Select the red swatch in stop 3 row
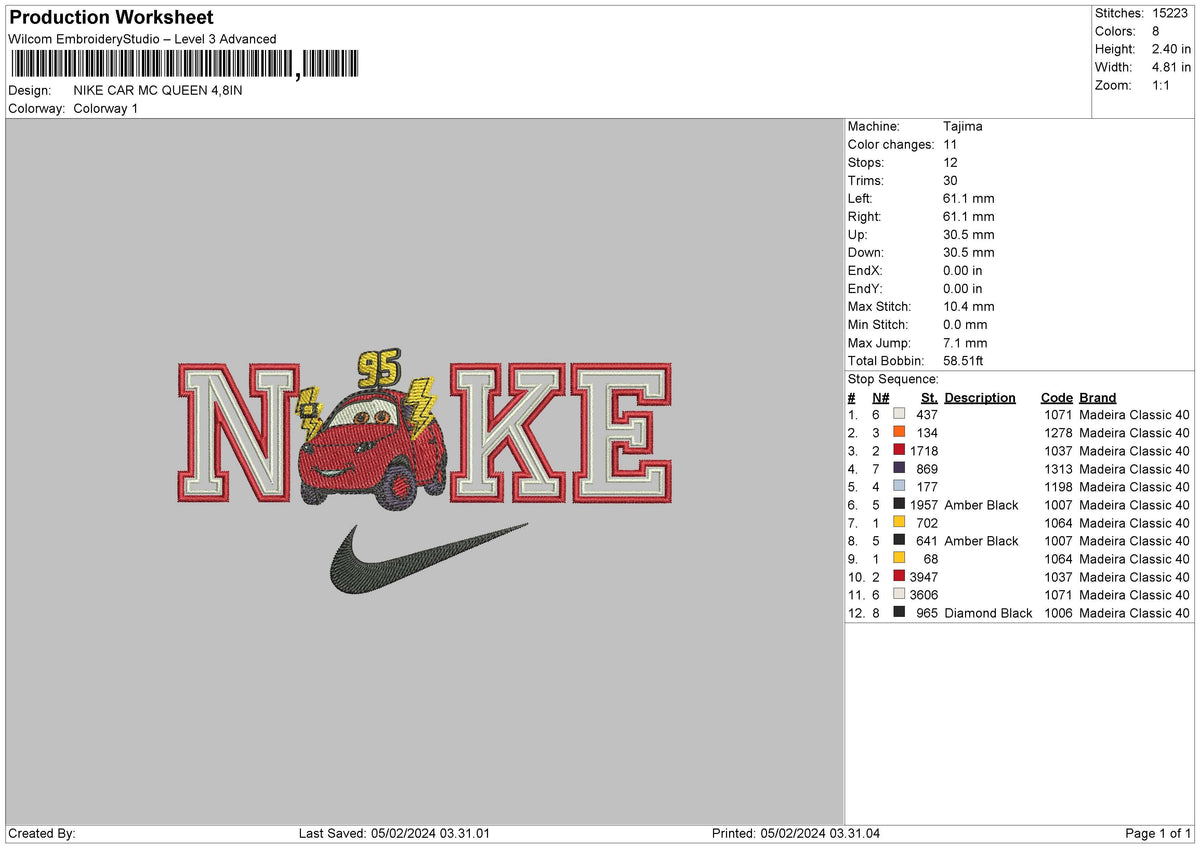The image size is (1200, 848). [899, 450]
